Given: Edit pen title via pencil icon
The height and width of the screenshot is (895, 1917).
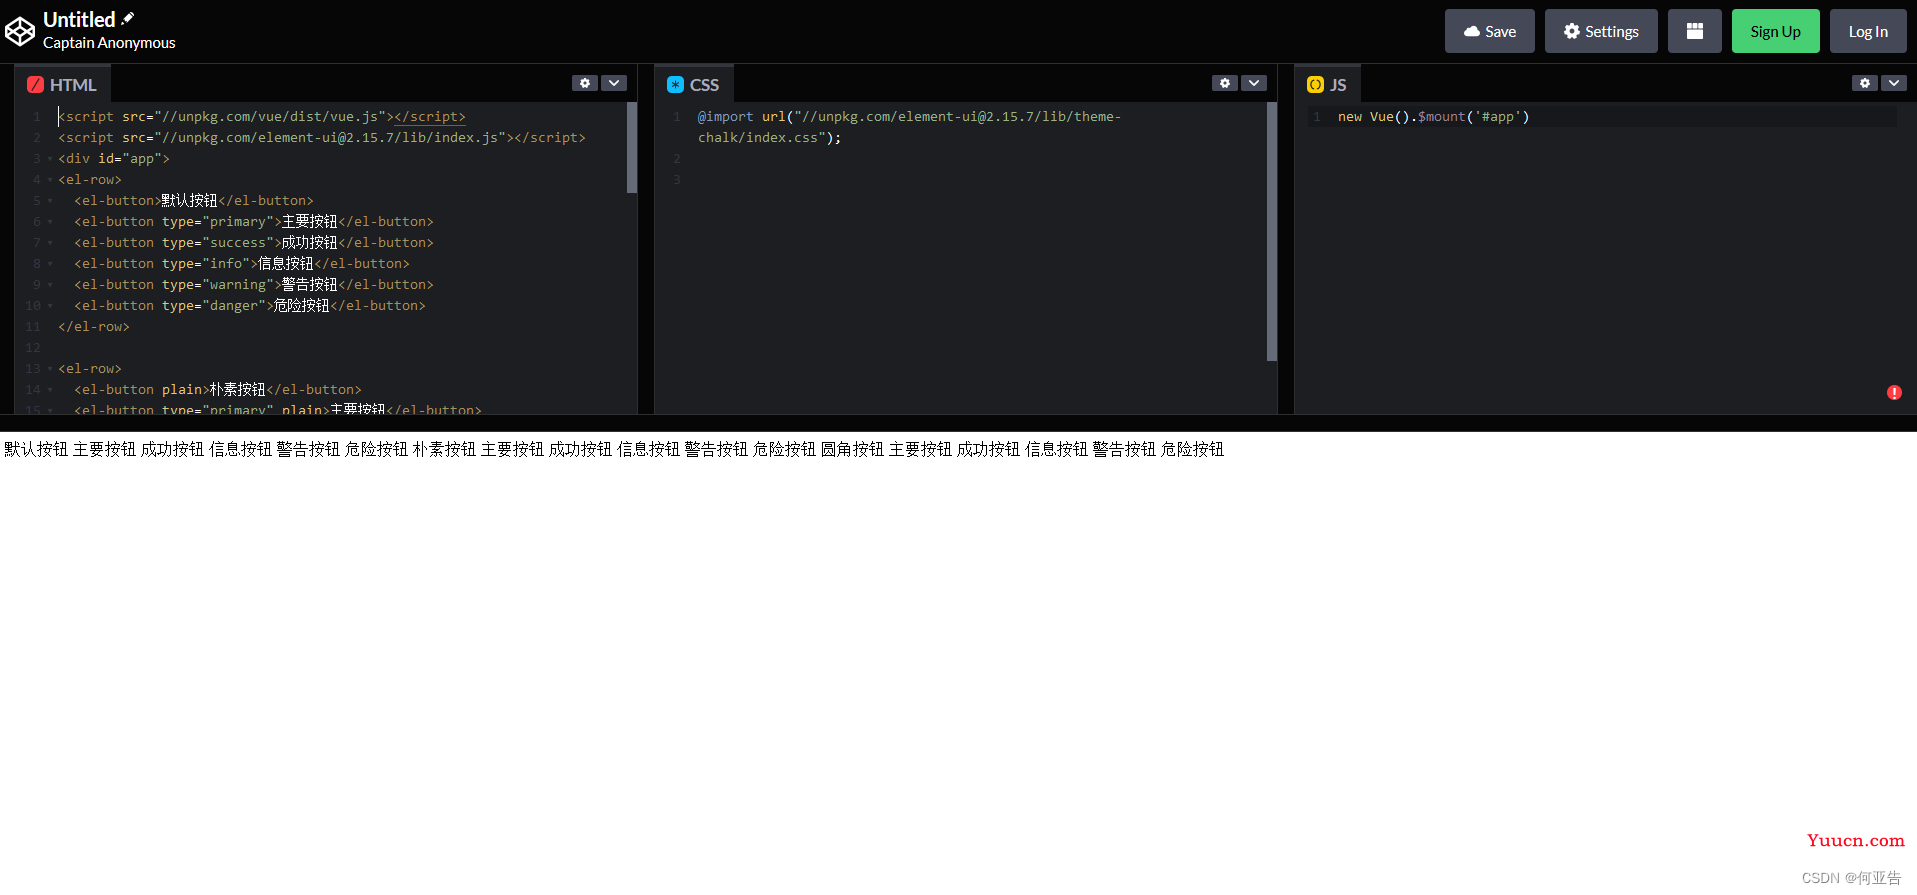Looking at the screenshot, I should click(128, 18).
